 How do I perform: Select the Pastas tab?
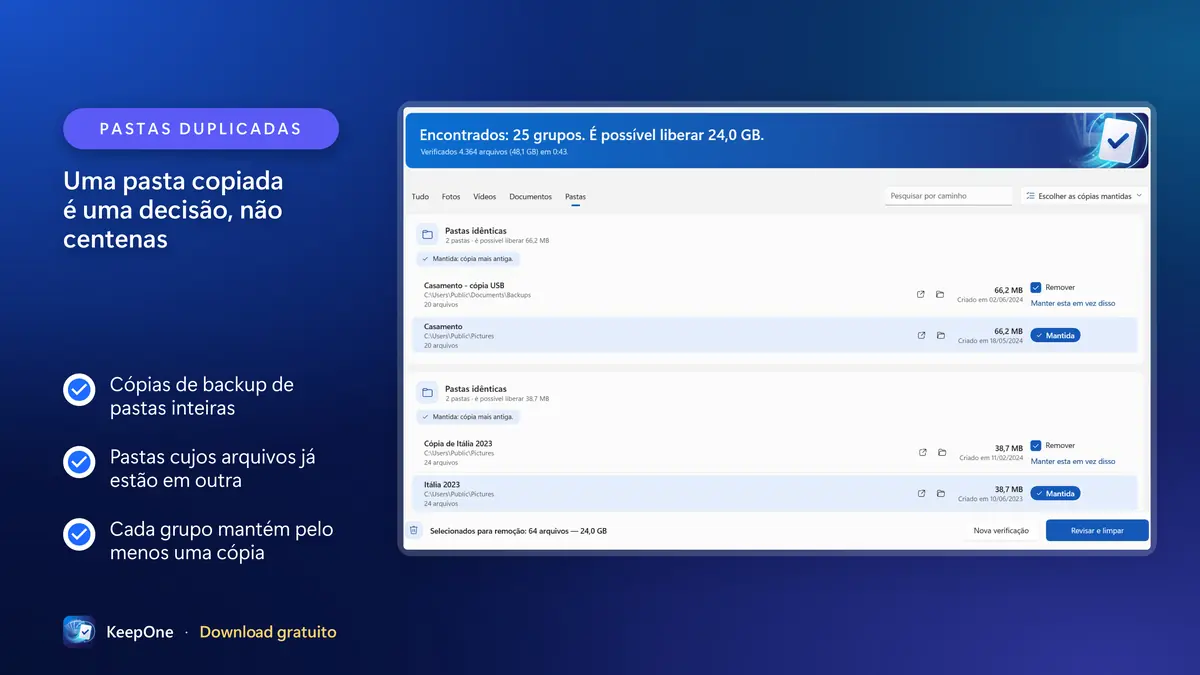coord(575,197)
